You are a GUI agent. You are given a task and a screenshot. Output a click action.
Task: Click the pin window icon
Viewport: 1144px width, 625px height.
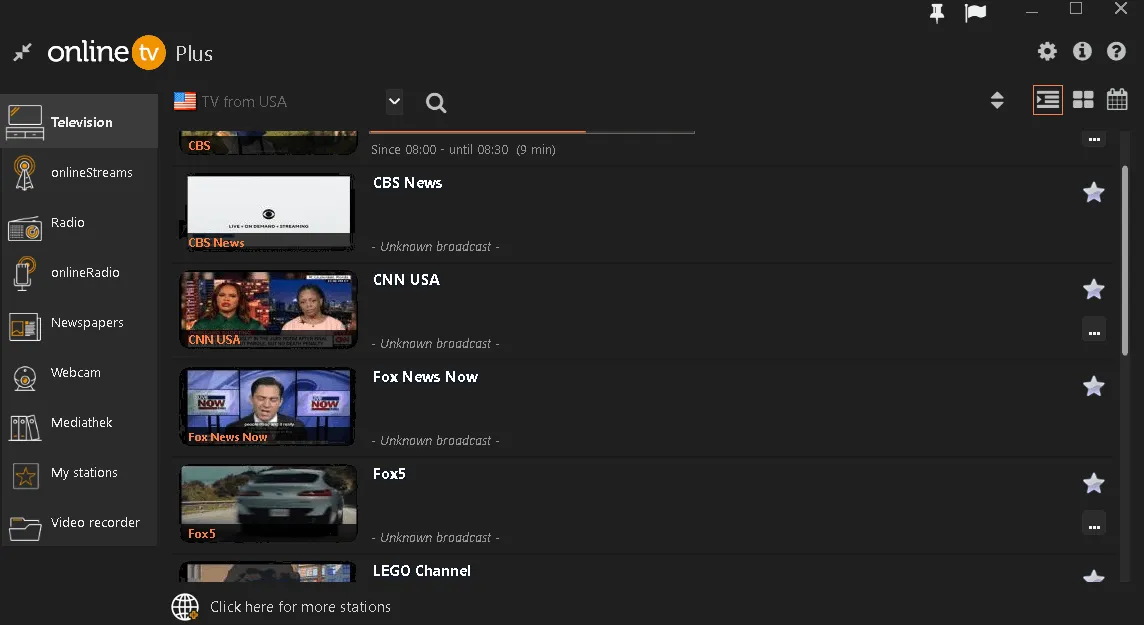click(x=937, y=13)
